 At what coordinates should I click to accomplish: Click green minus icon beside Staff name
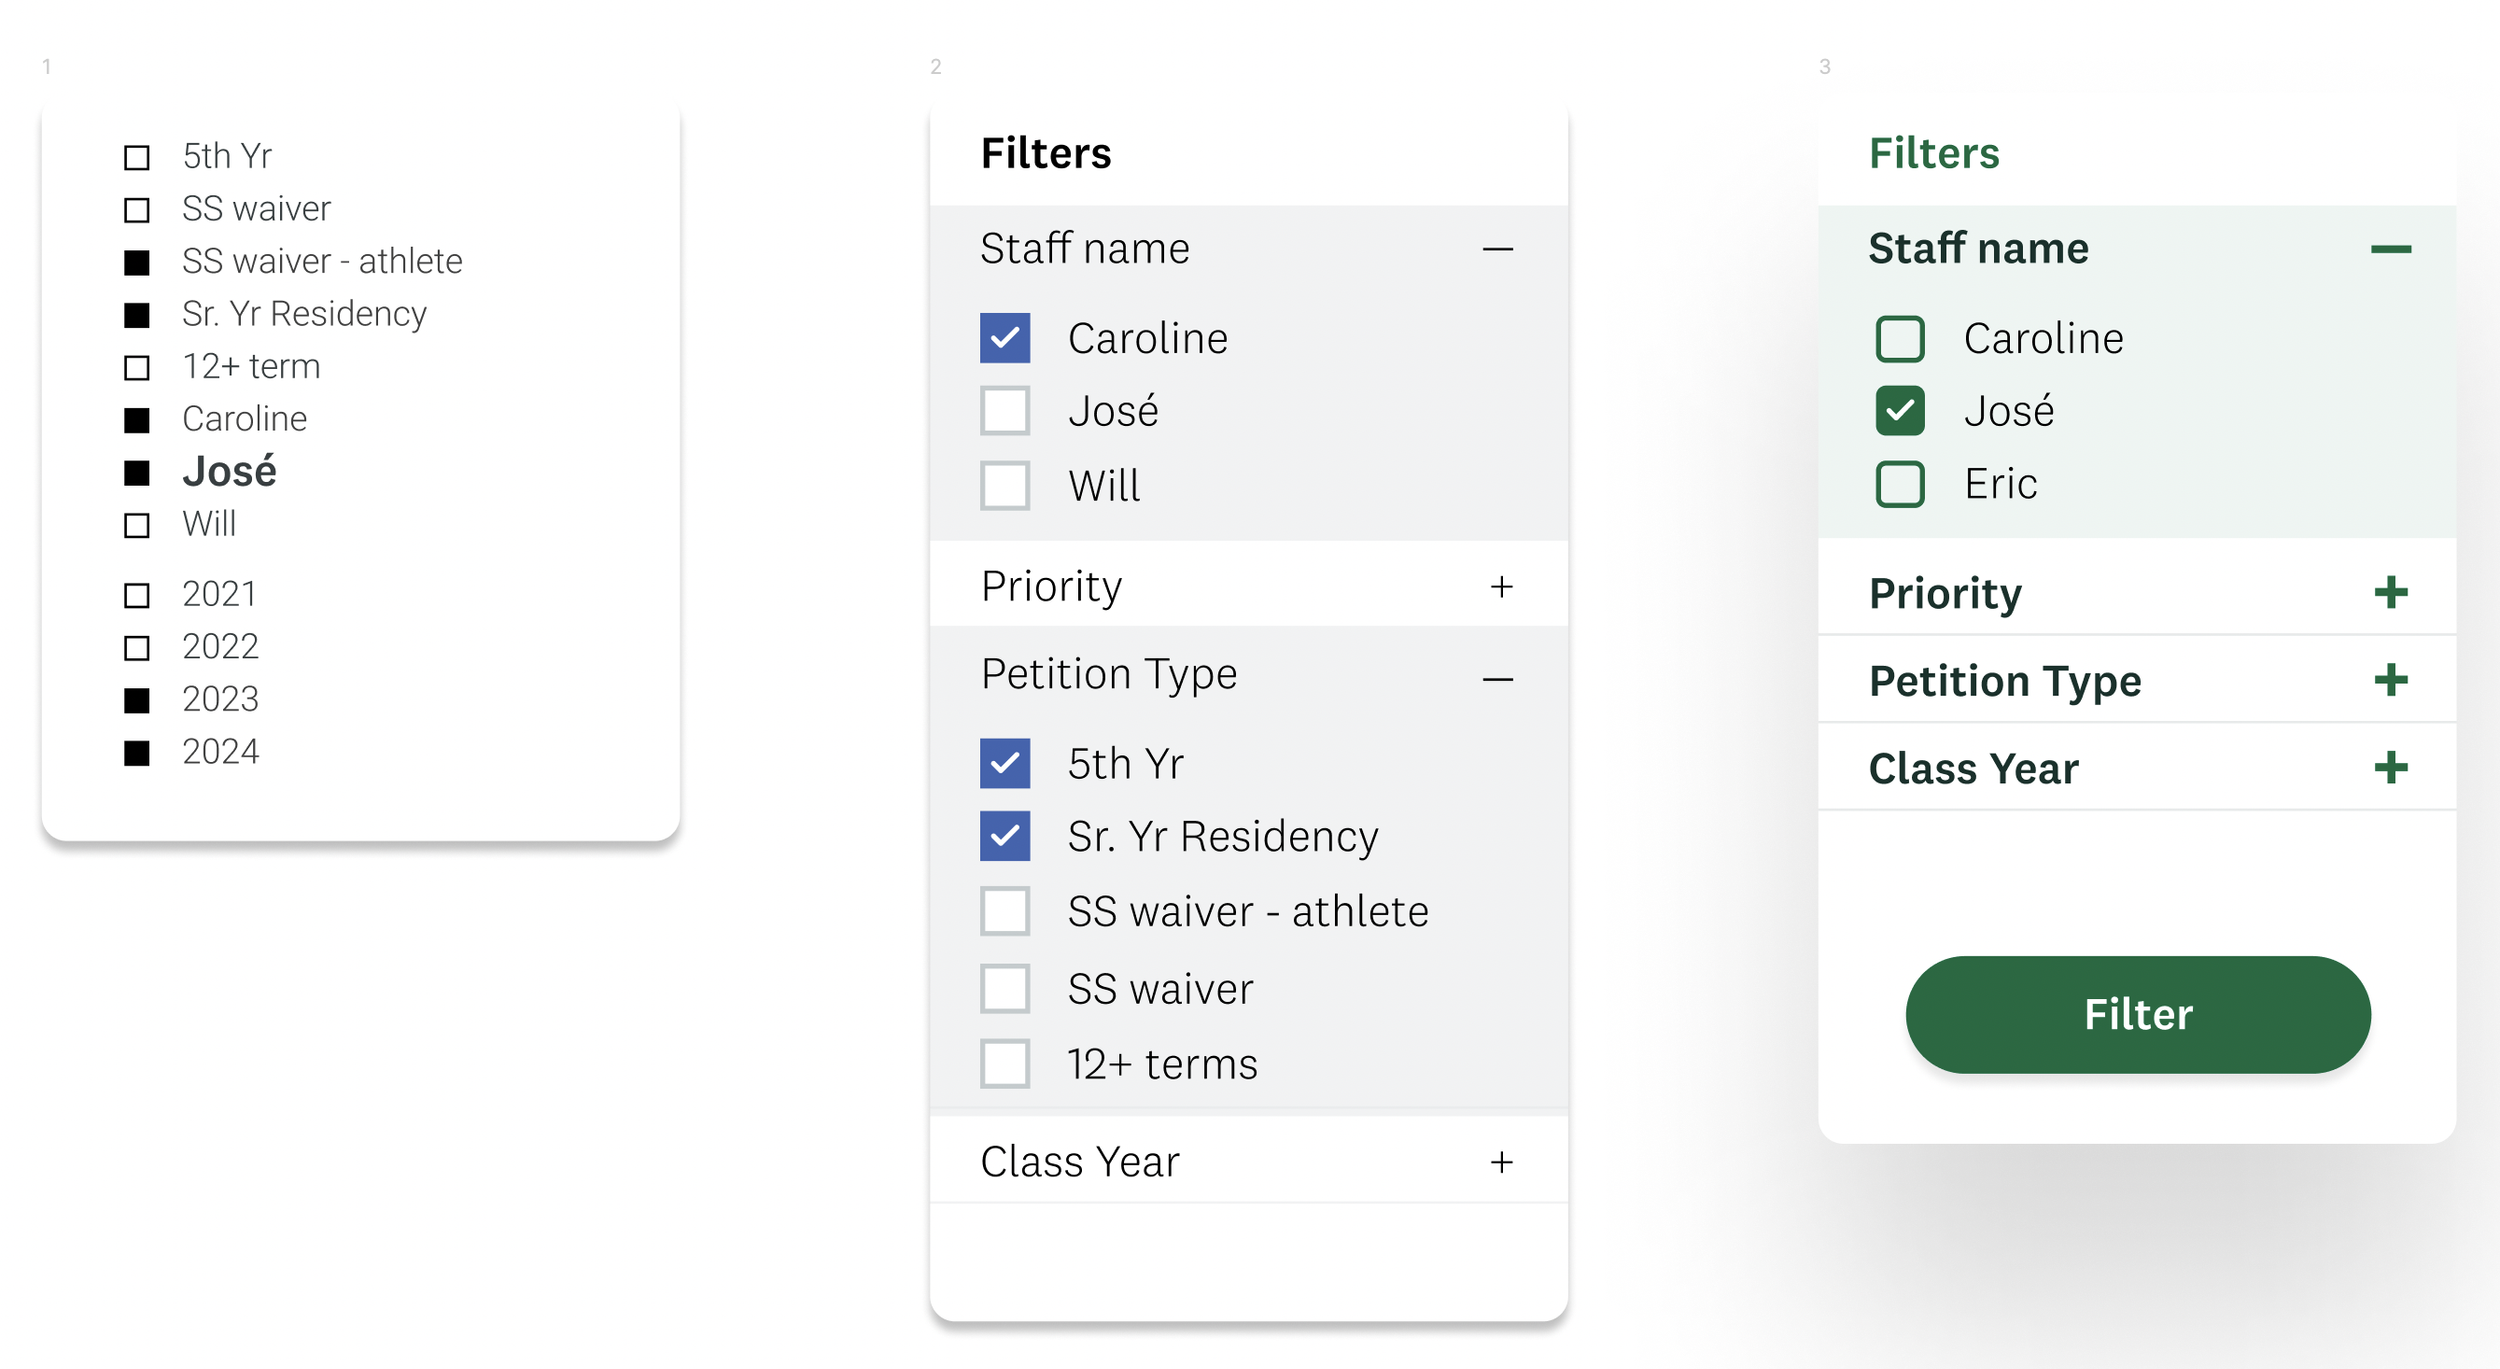[2390, 249]
